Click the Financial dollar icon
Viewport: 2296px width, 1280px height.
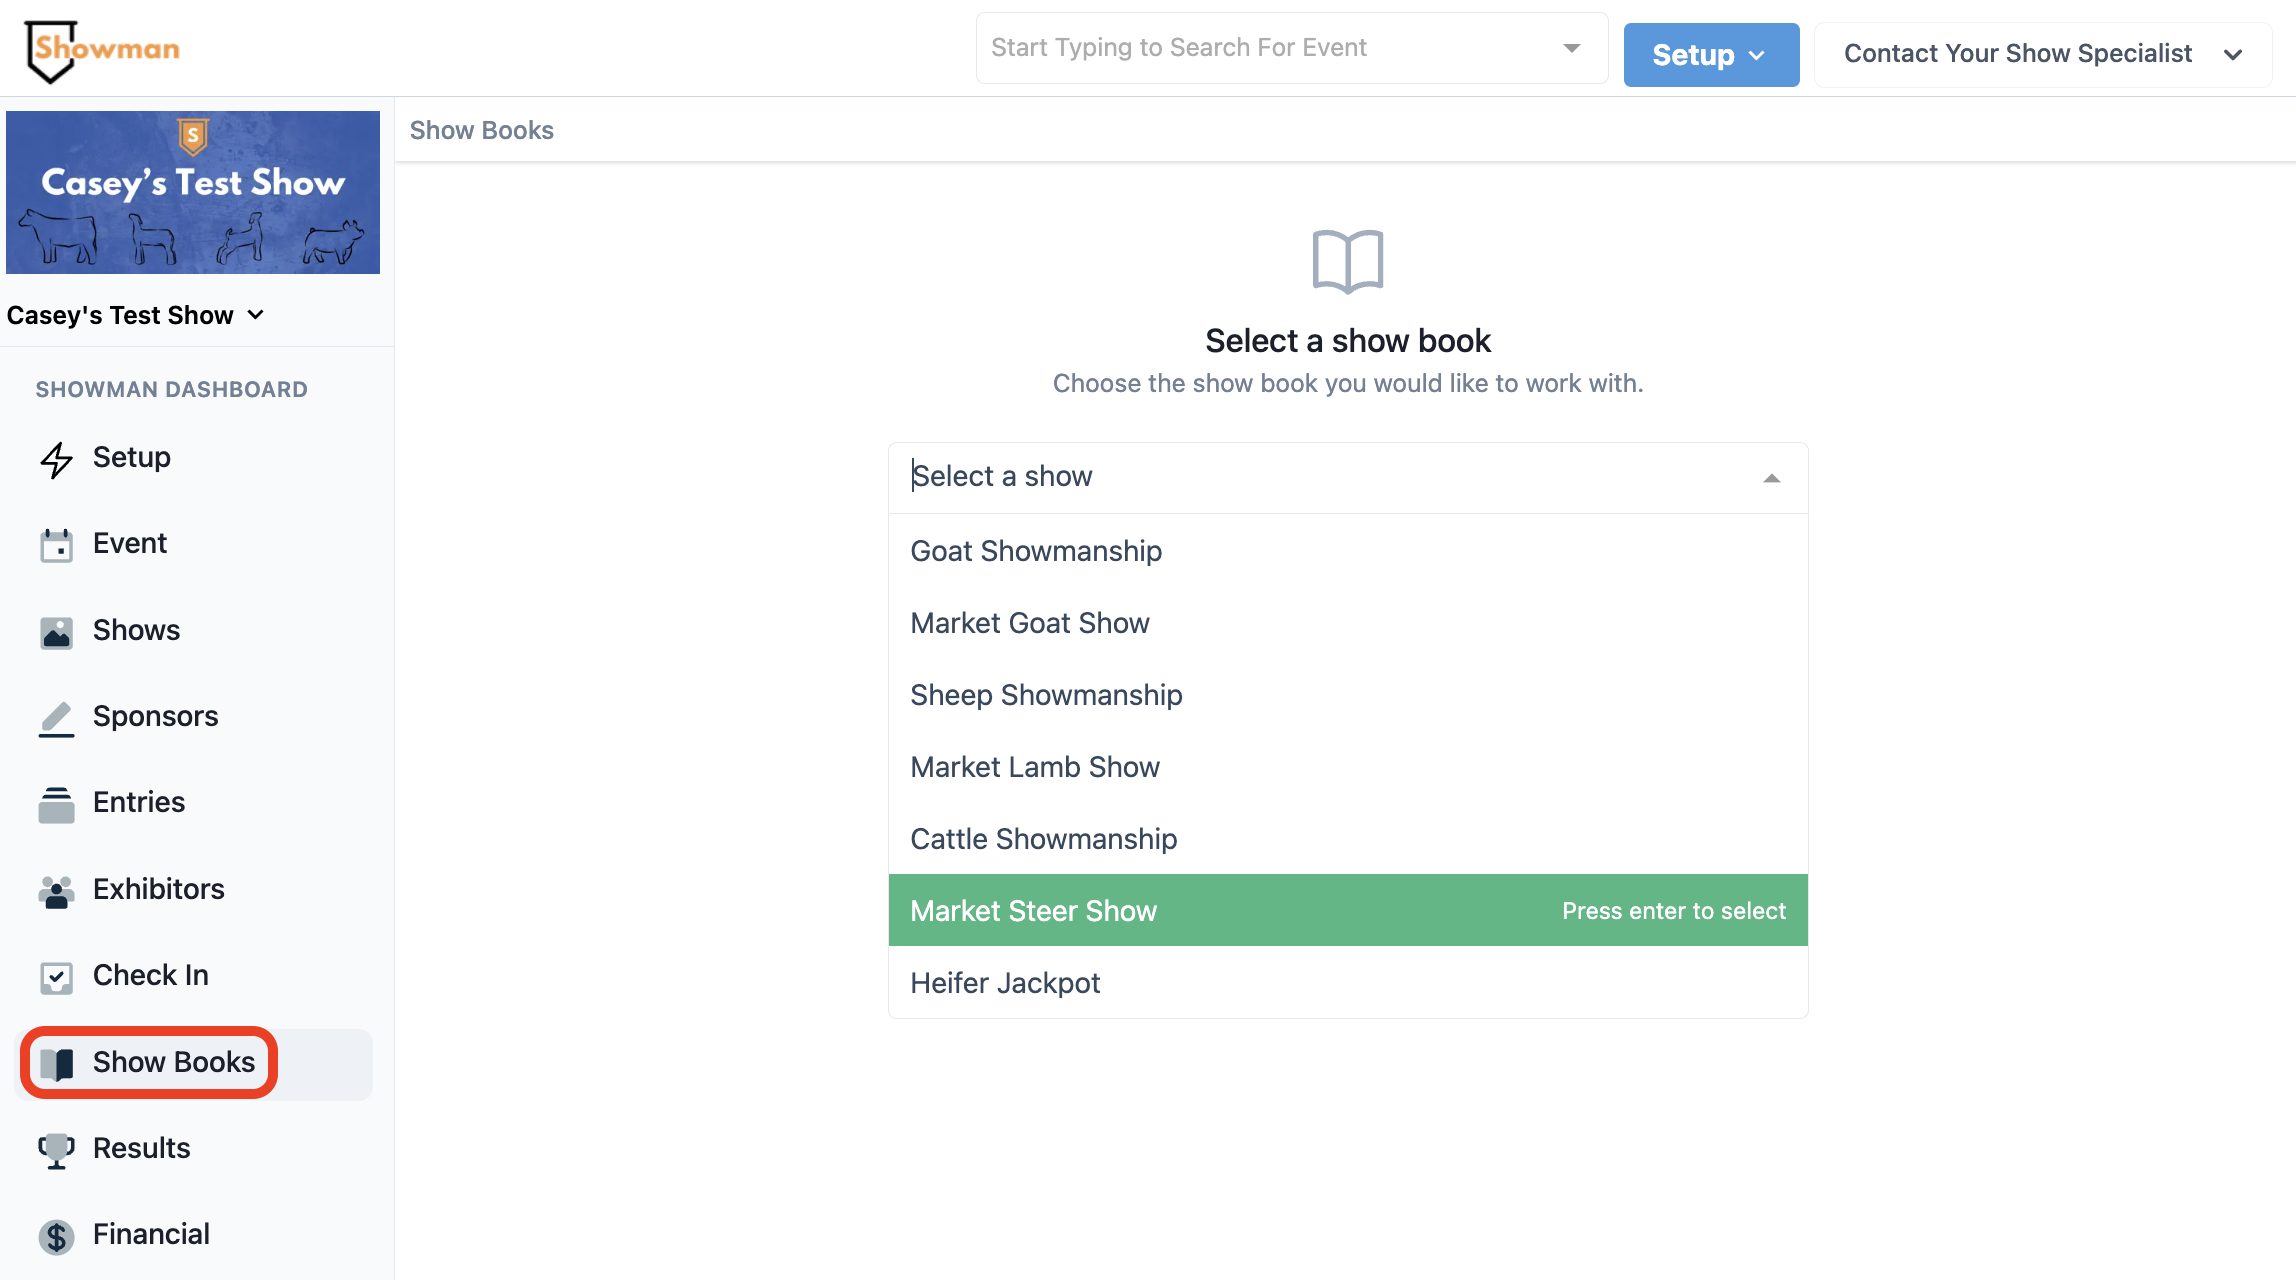56,1236
